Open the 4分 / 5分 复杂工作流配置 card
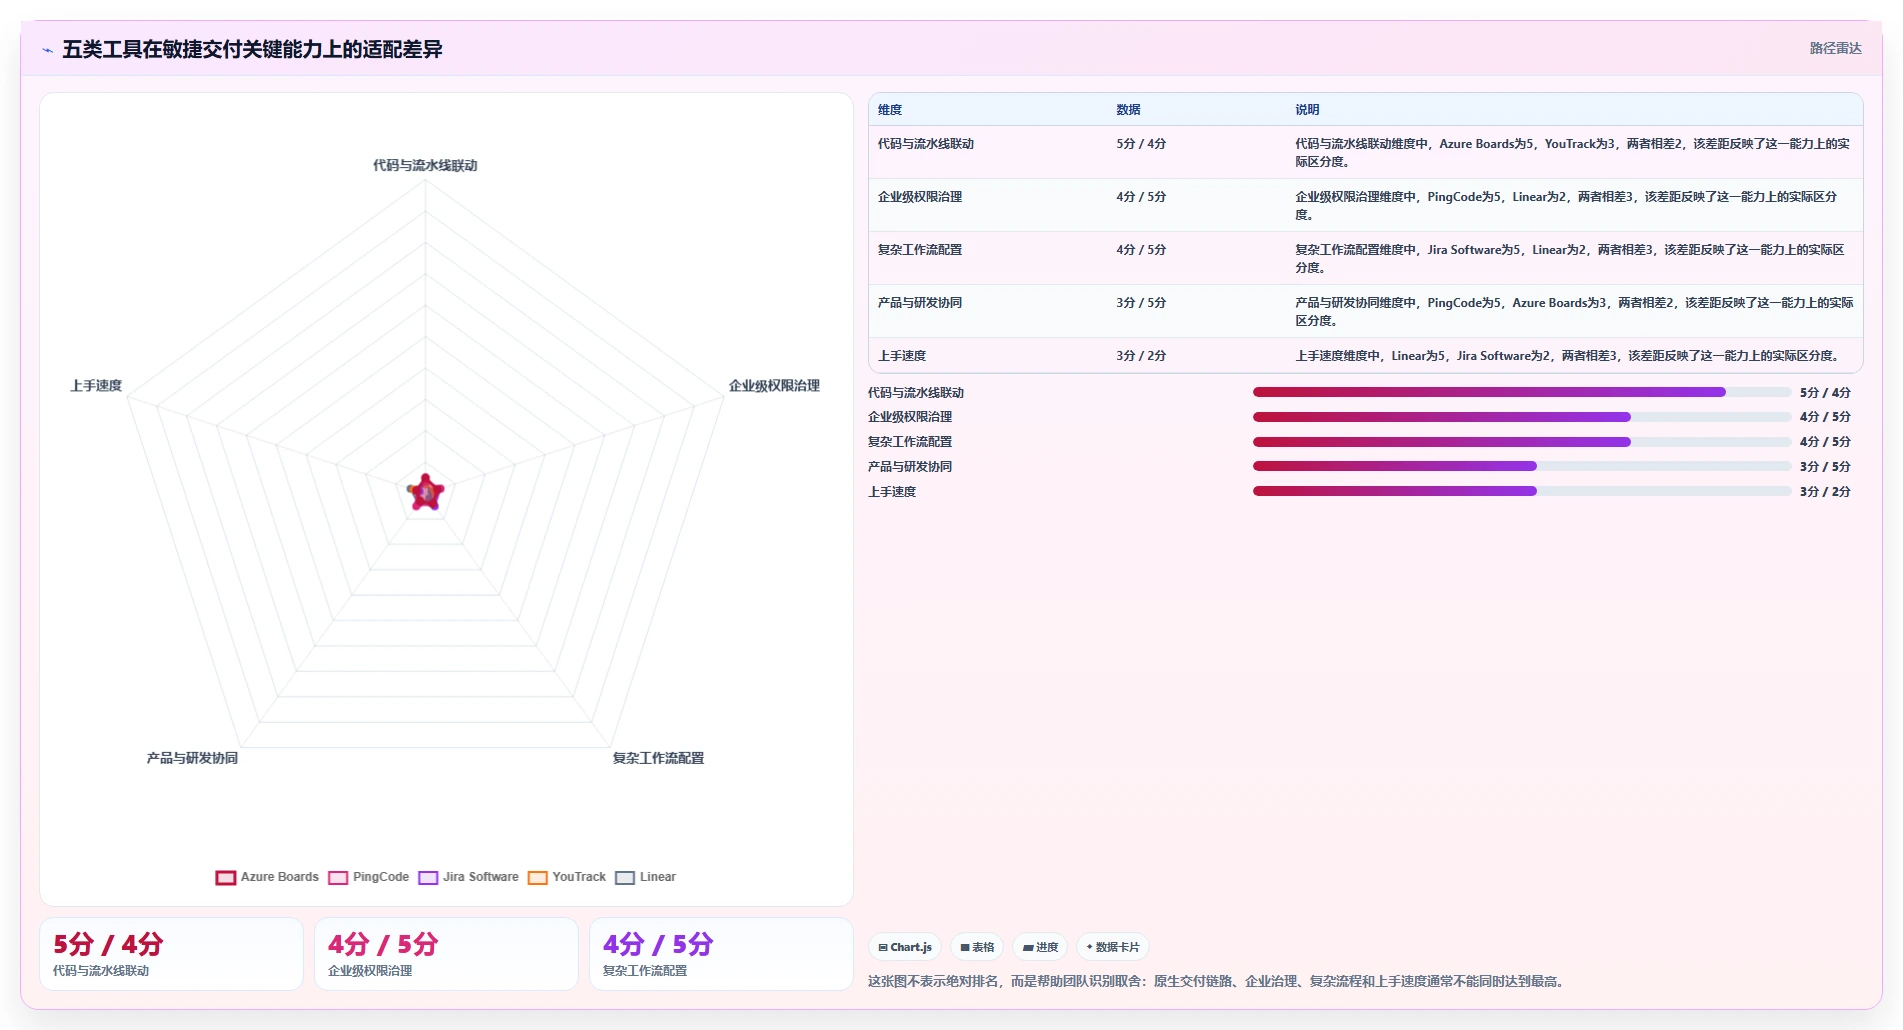 (x=721, y=954)
